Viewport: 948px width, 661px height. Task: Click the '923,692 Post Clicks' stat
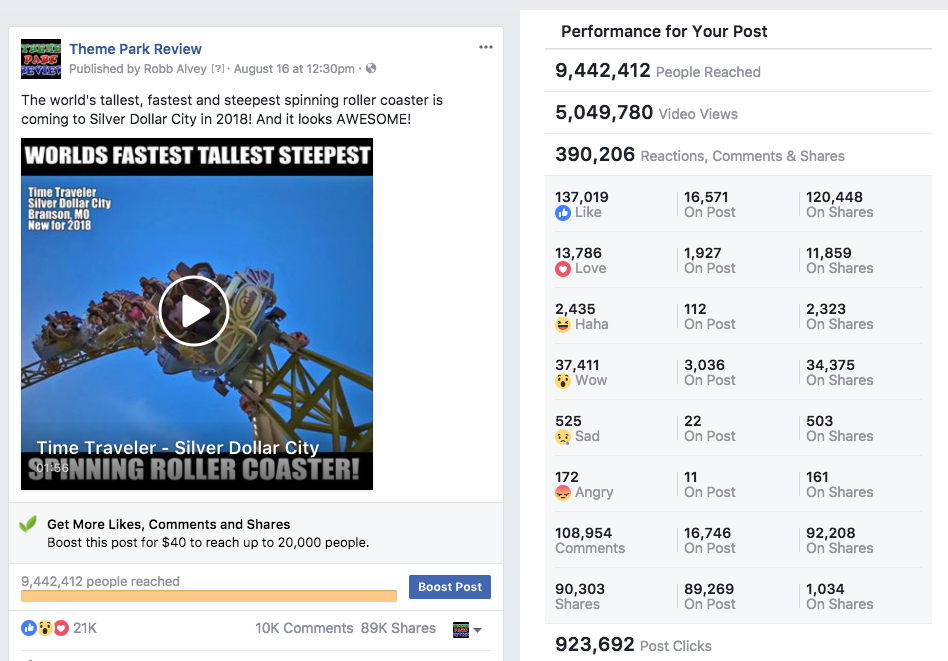(x=633, y=645)
